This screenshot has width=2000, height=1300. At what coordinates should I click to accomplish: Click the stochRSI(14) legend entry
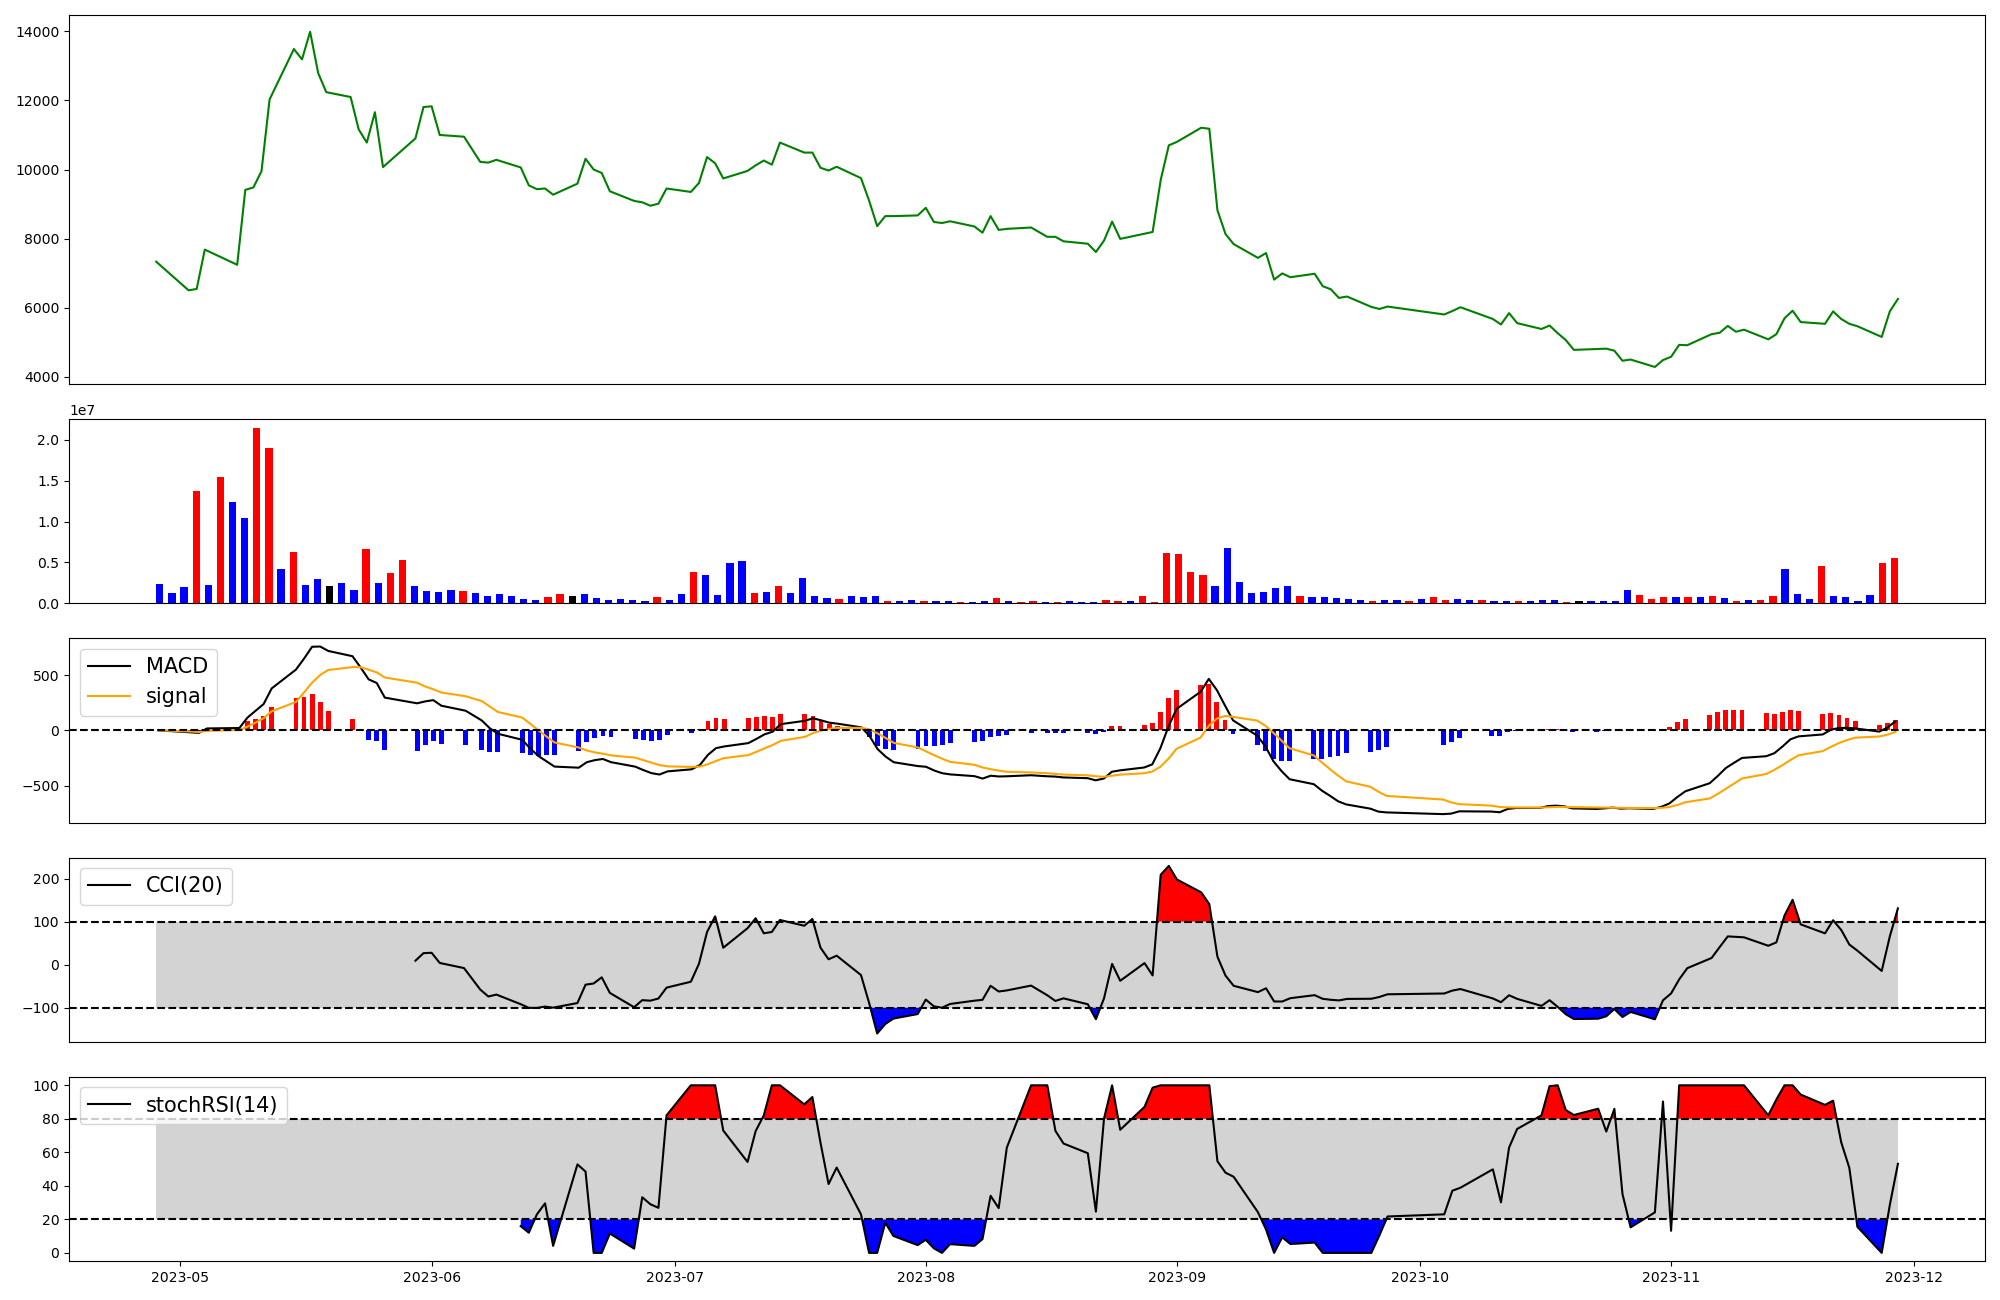pyautogui.click(x=211, y=1105)
